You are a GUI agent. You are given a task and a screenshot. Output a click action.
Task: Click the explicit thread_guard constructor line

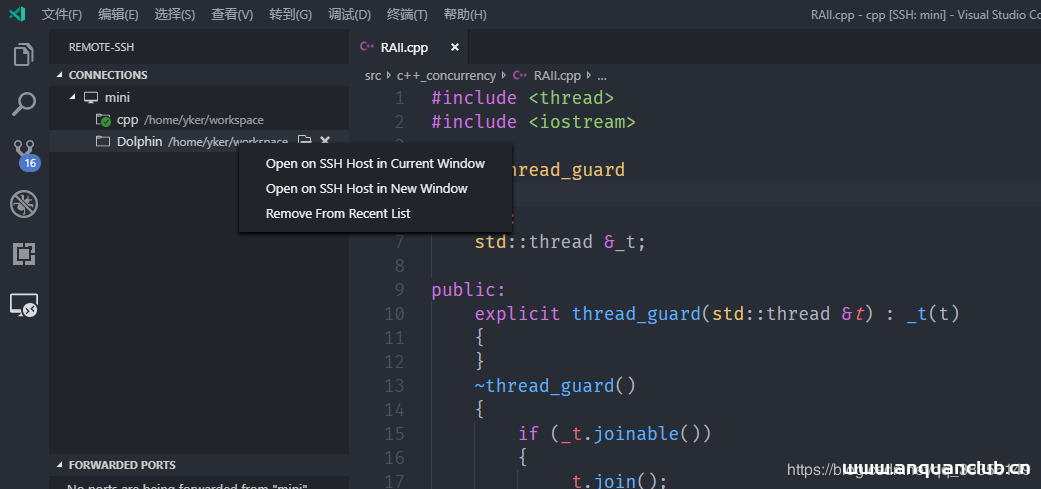point(718,313)
